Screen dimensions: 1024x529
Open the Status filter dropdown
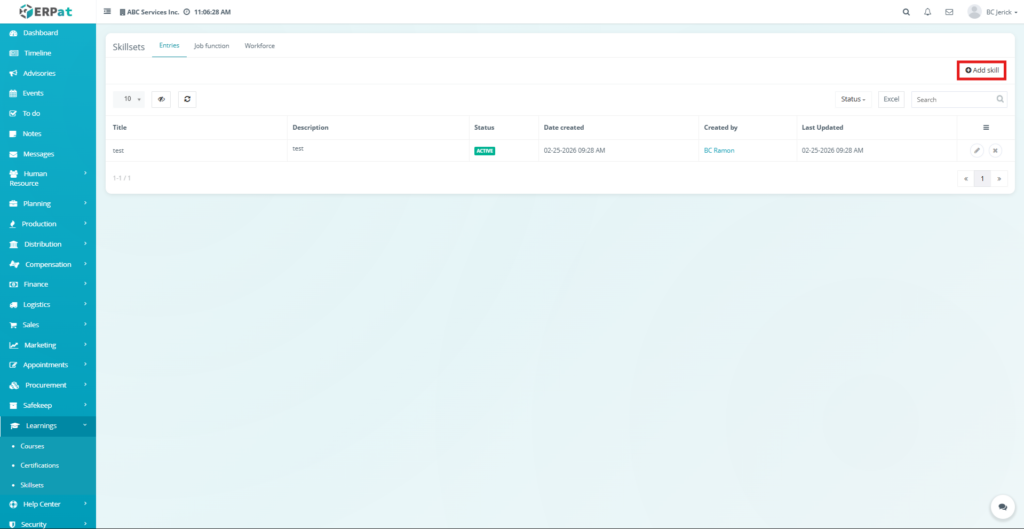(x=853, y=99)
